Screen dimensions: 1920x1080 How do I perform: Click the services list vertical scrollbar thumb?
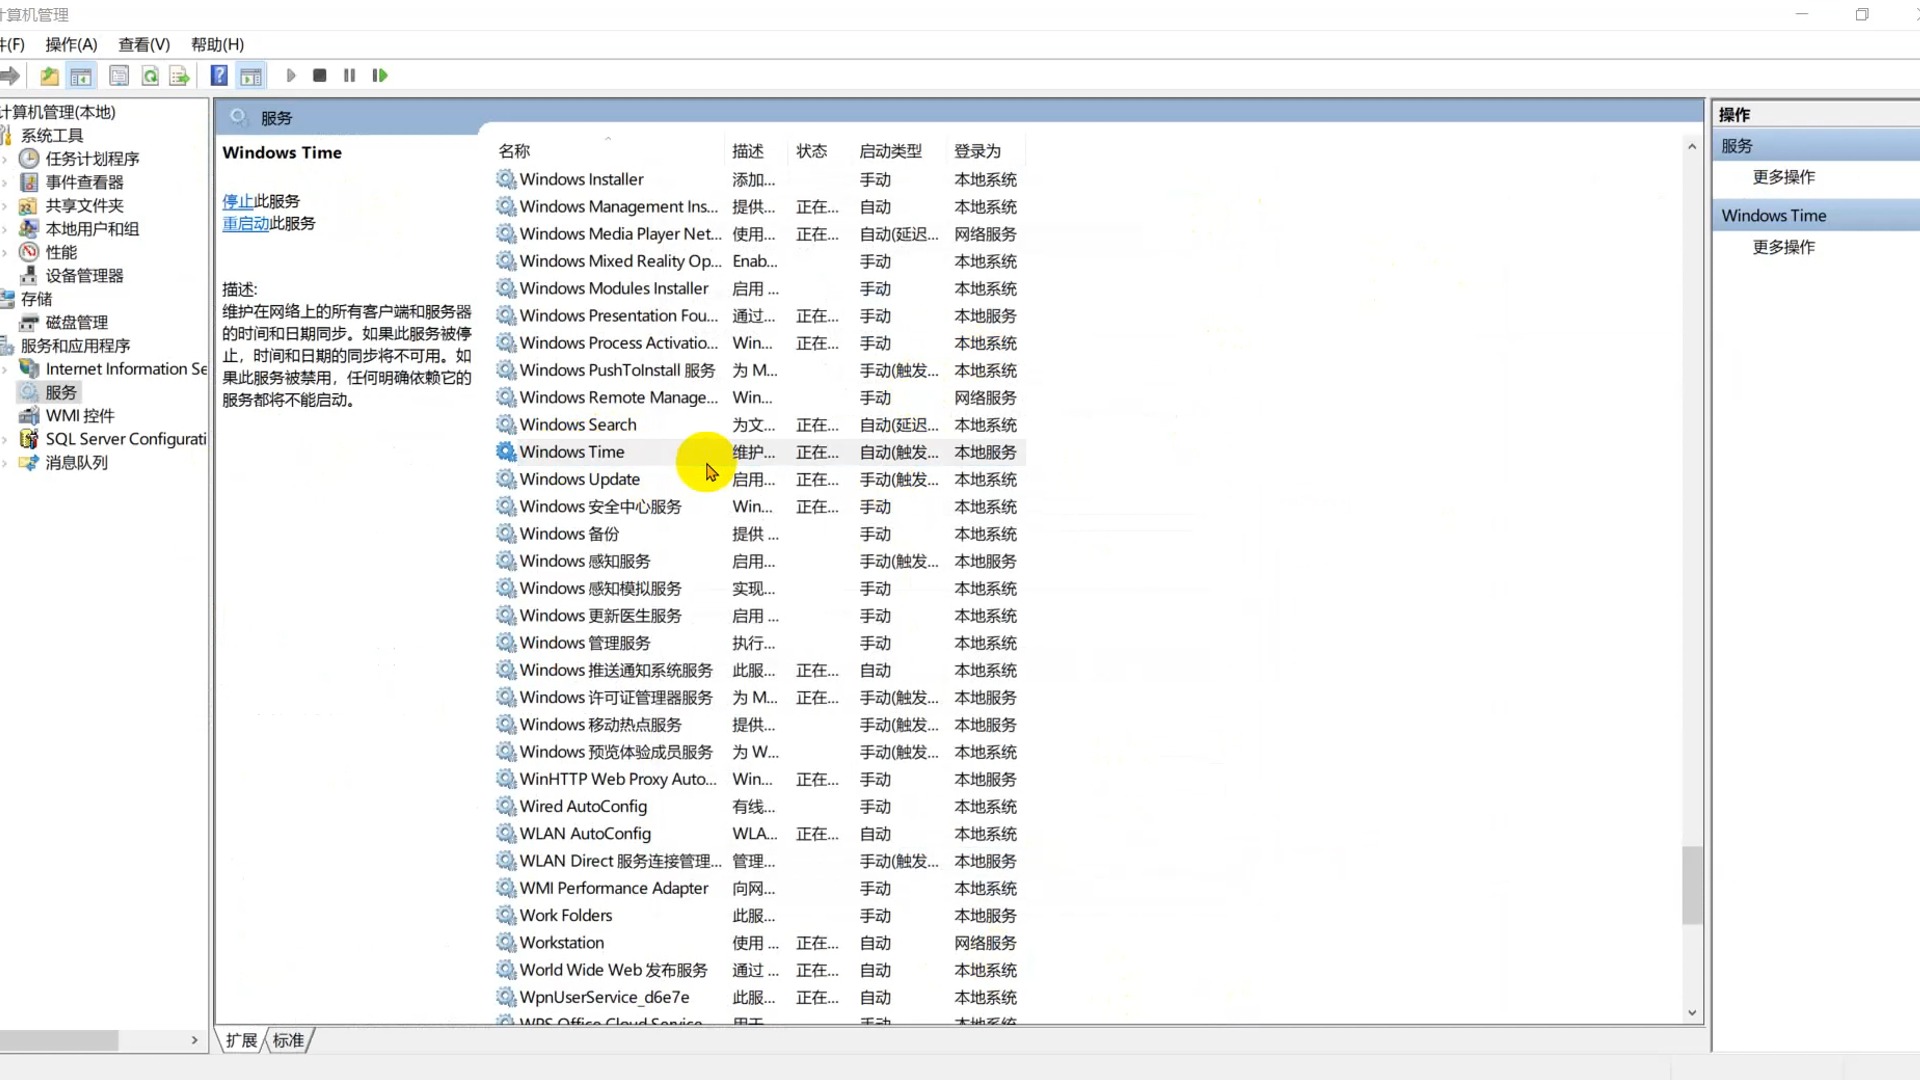(x=1692, y=886)
